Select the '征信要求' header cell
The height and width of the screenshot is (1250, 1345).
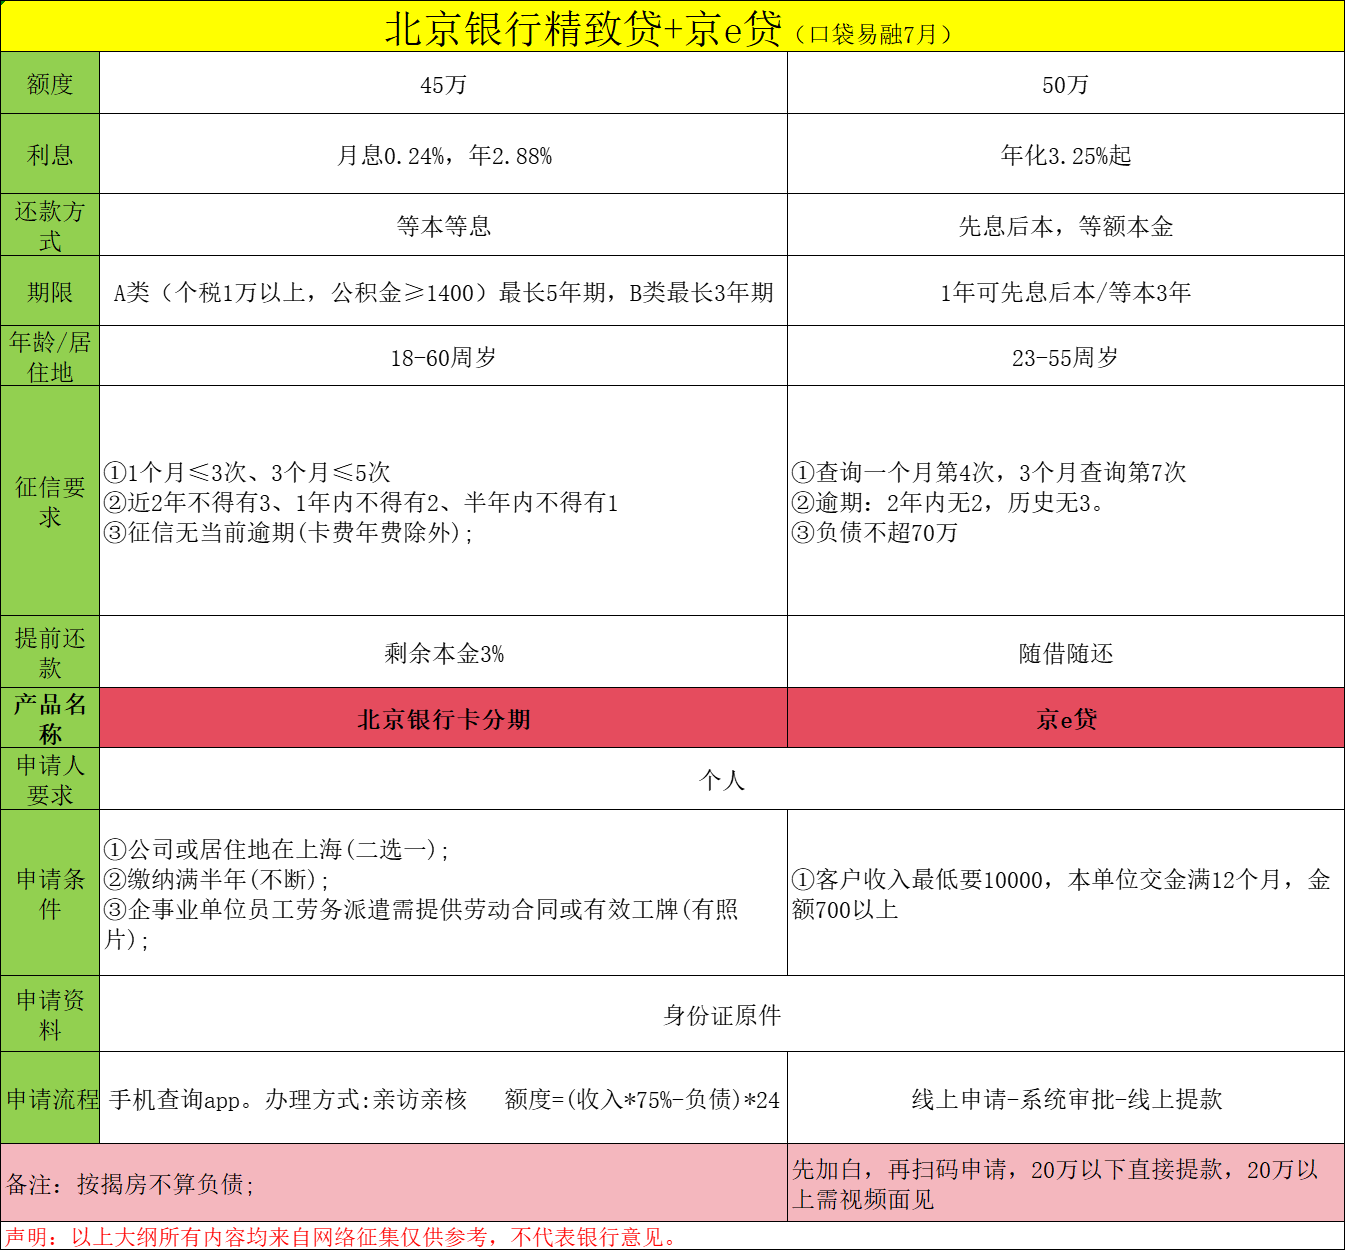(50, 501)
